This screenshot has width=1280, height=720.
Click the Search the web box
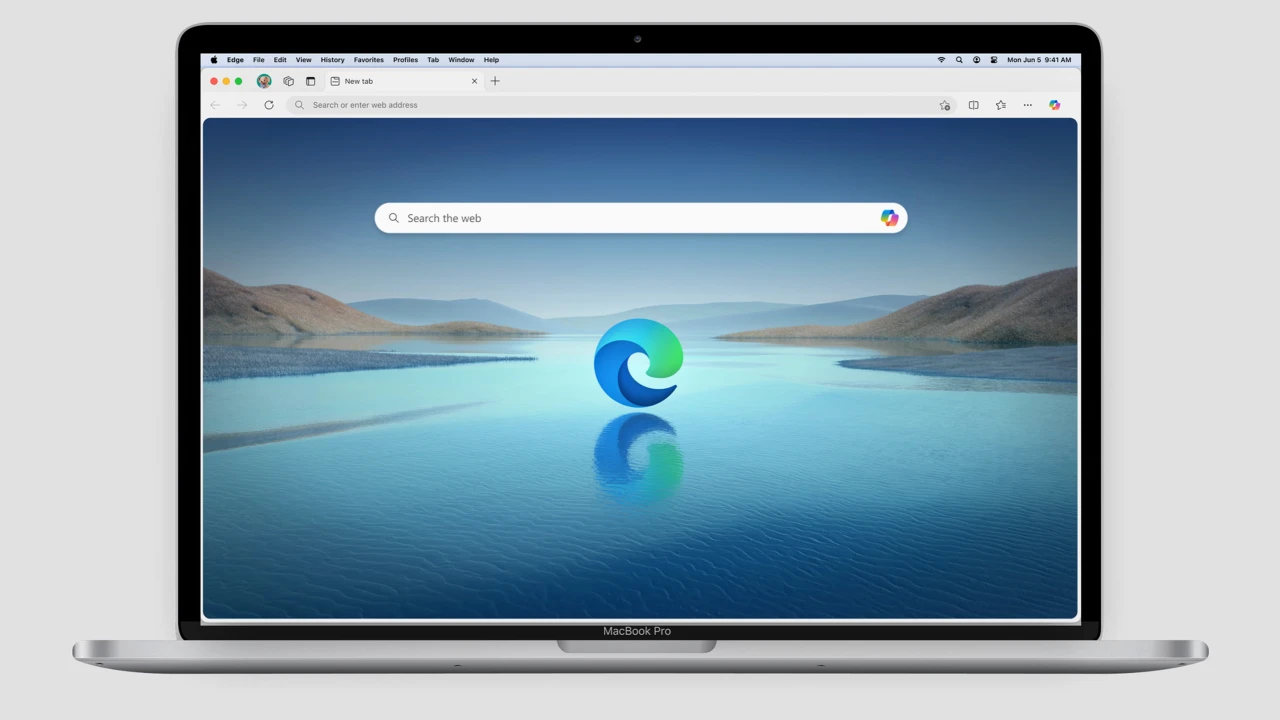tap(641, 218)
